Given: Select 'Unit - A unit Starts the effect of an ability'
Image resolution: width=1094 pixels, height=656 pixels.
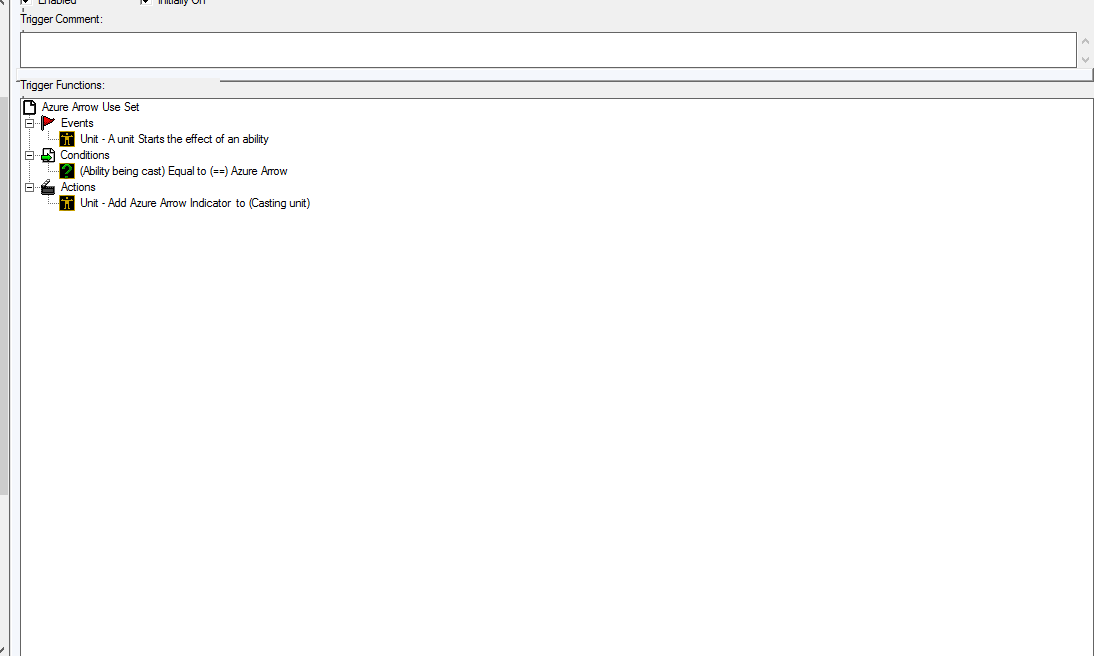Looking at the screenshot, I should click(x=174, y=139).
